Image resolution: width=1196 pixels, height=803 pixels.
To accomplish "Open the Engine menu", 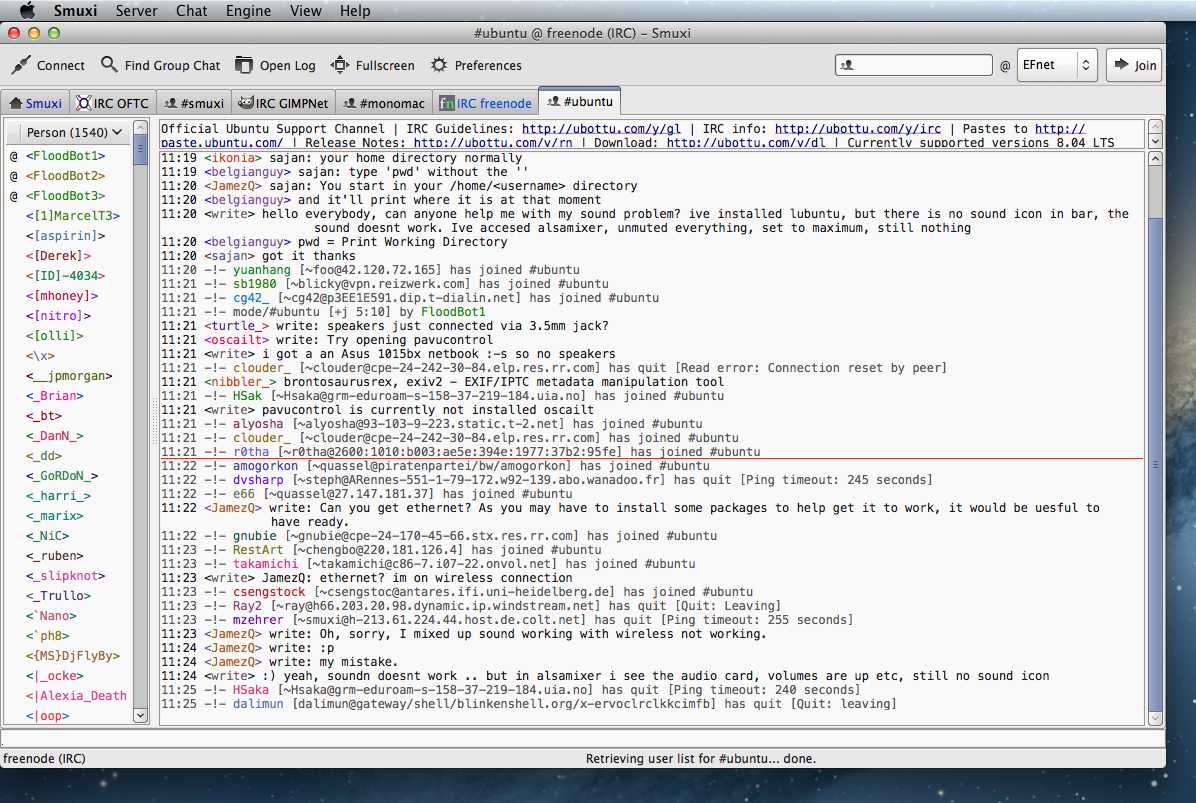I will coord(247,11).
